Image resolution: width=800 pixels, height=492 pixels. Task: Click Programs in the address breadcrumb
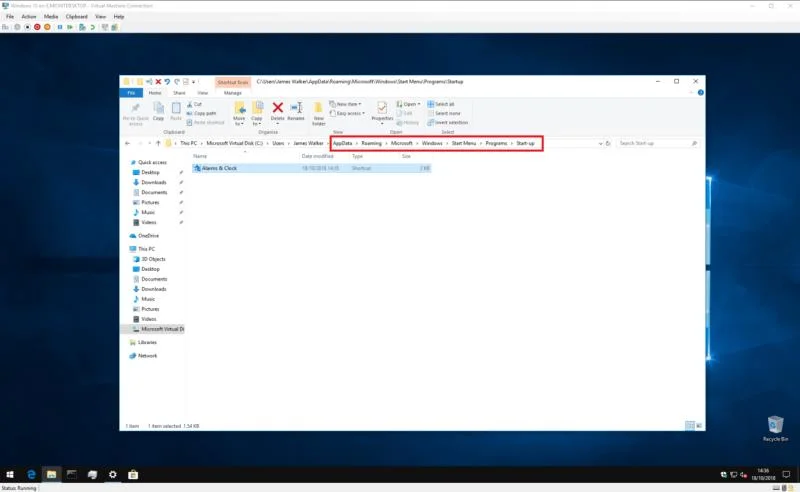496,143
